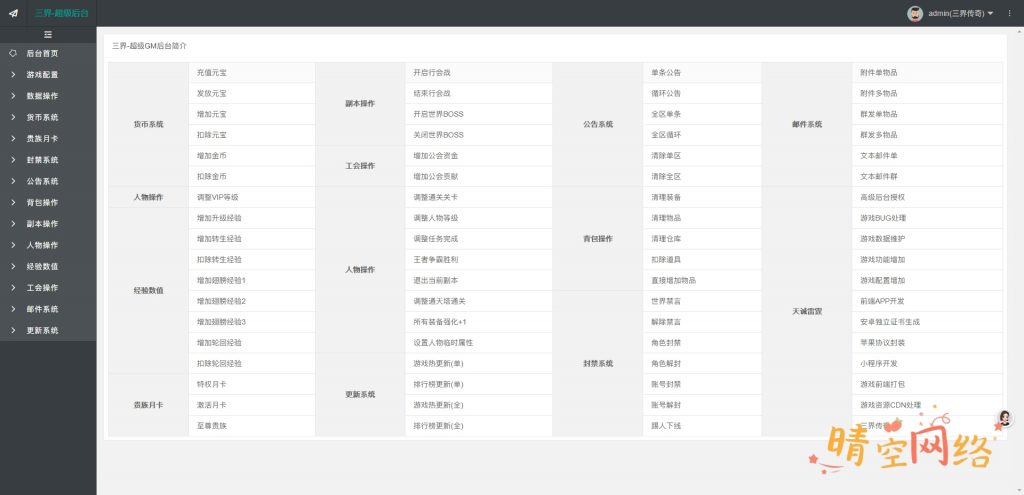Expand the 游戏配置 chevron
Viewport: 1024px width, 495px height.
13,75
